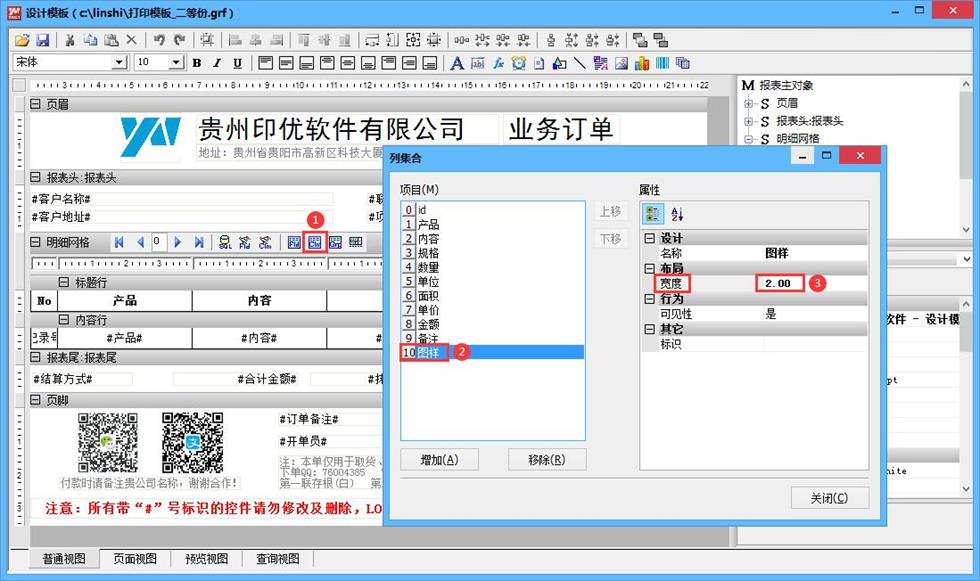Insert a shape box control
This screenshot has width=980, height=581.
(559, 63)
